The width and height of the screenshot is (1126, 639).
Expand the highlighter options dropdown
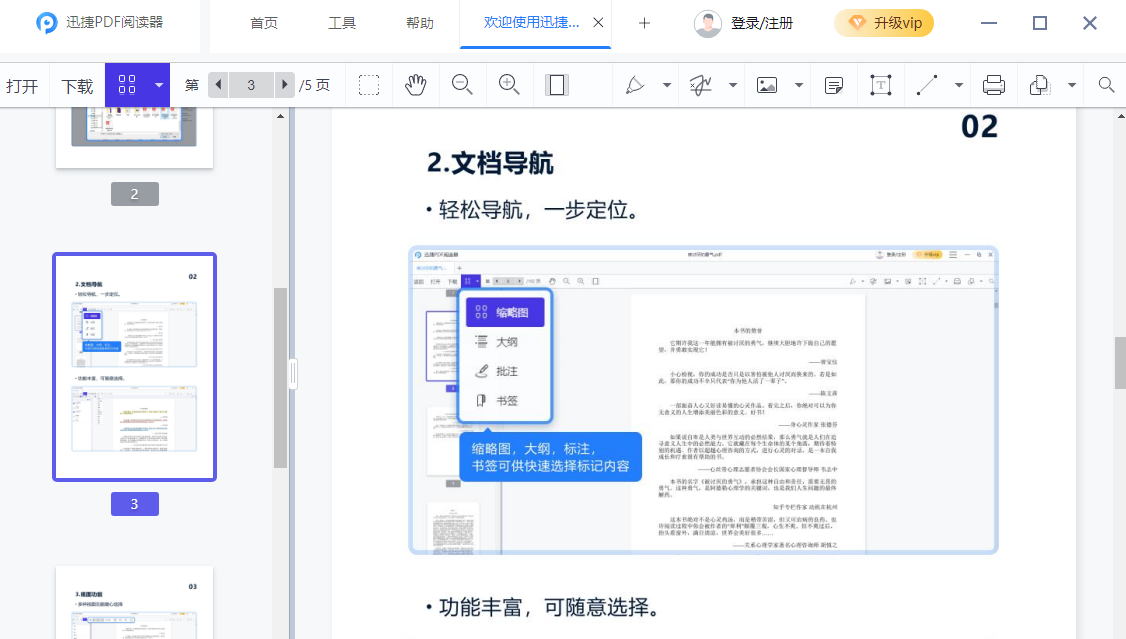[x=666, y=85]
